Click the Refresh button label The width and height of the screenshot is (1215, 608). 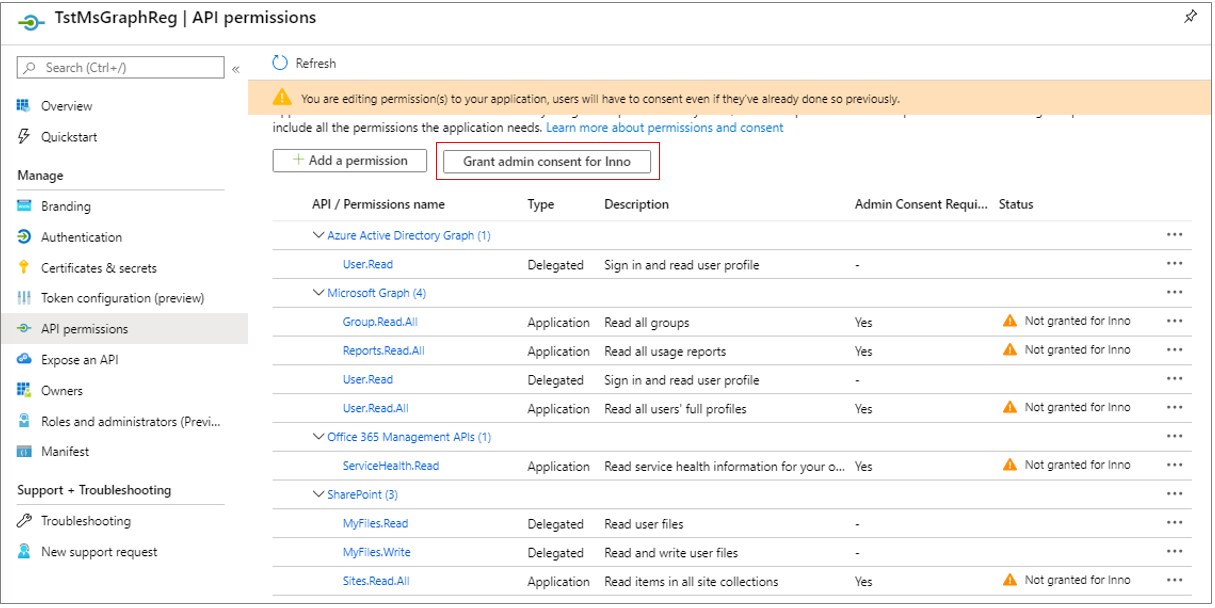[316, 63]
